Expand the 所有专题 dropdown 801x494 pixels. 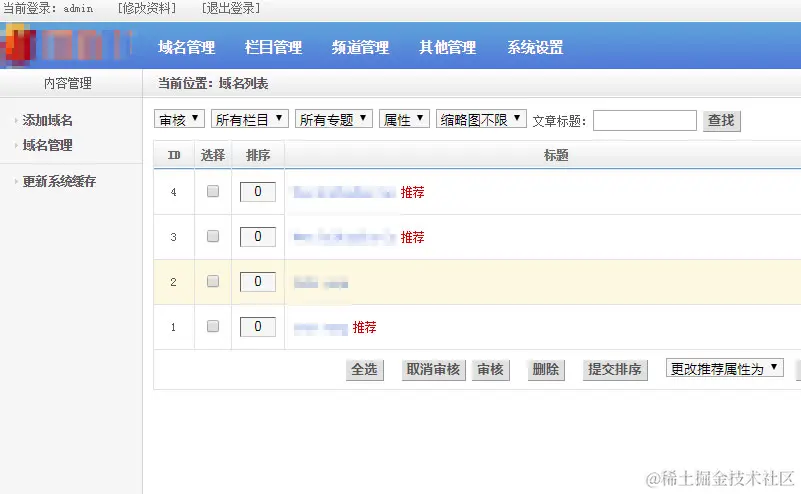point(334,120)
